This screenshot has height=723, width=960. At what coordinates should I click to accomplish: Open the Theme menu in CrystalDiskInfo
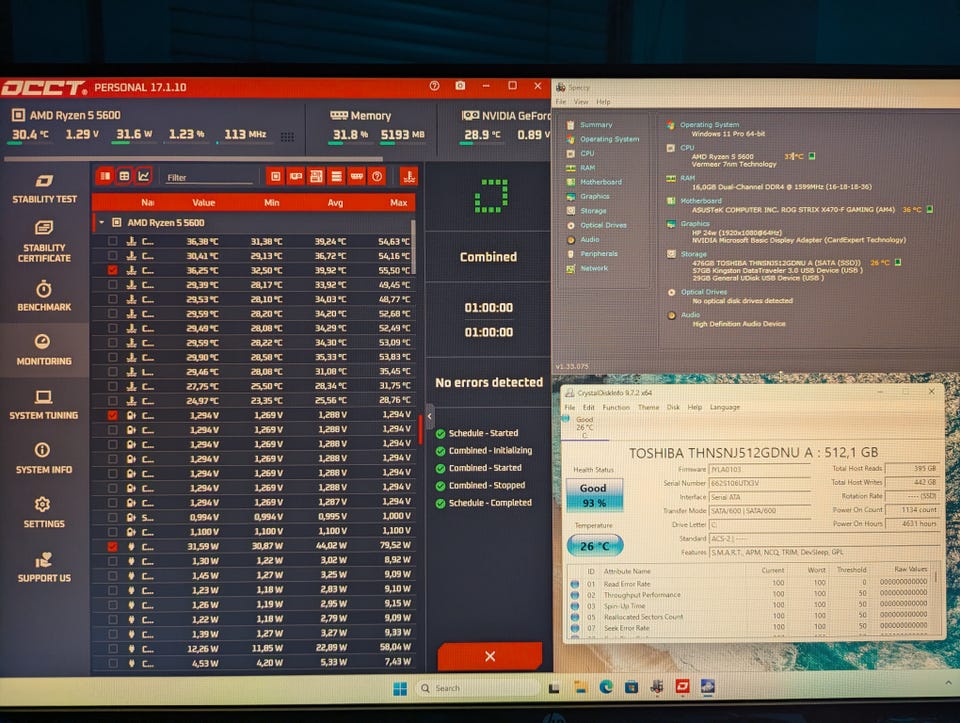pyautogui.click(x=648, y=407)
